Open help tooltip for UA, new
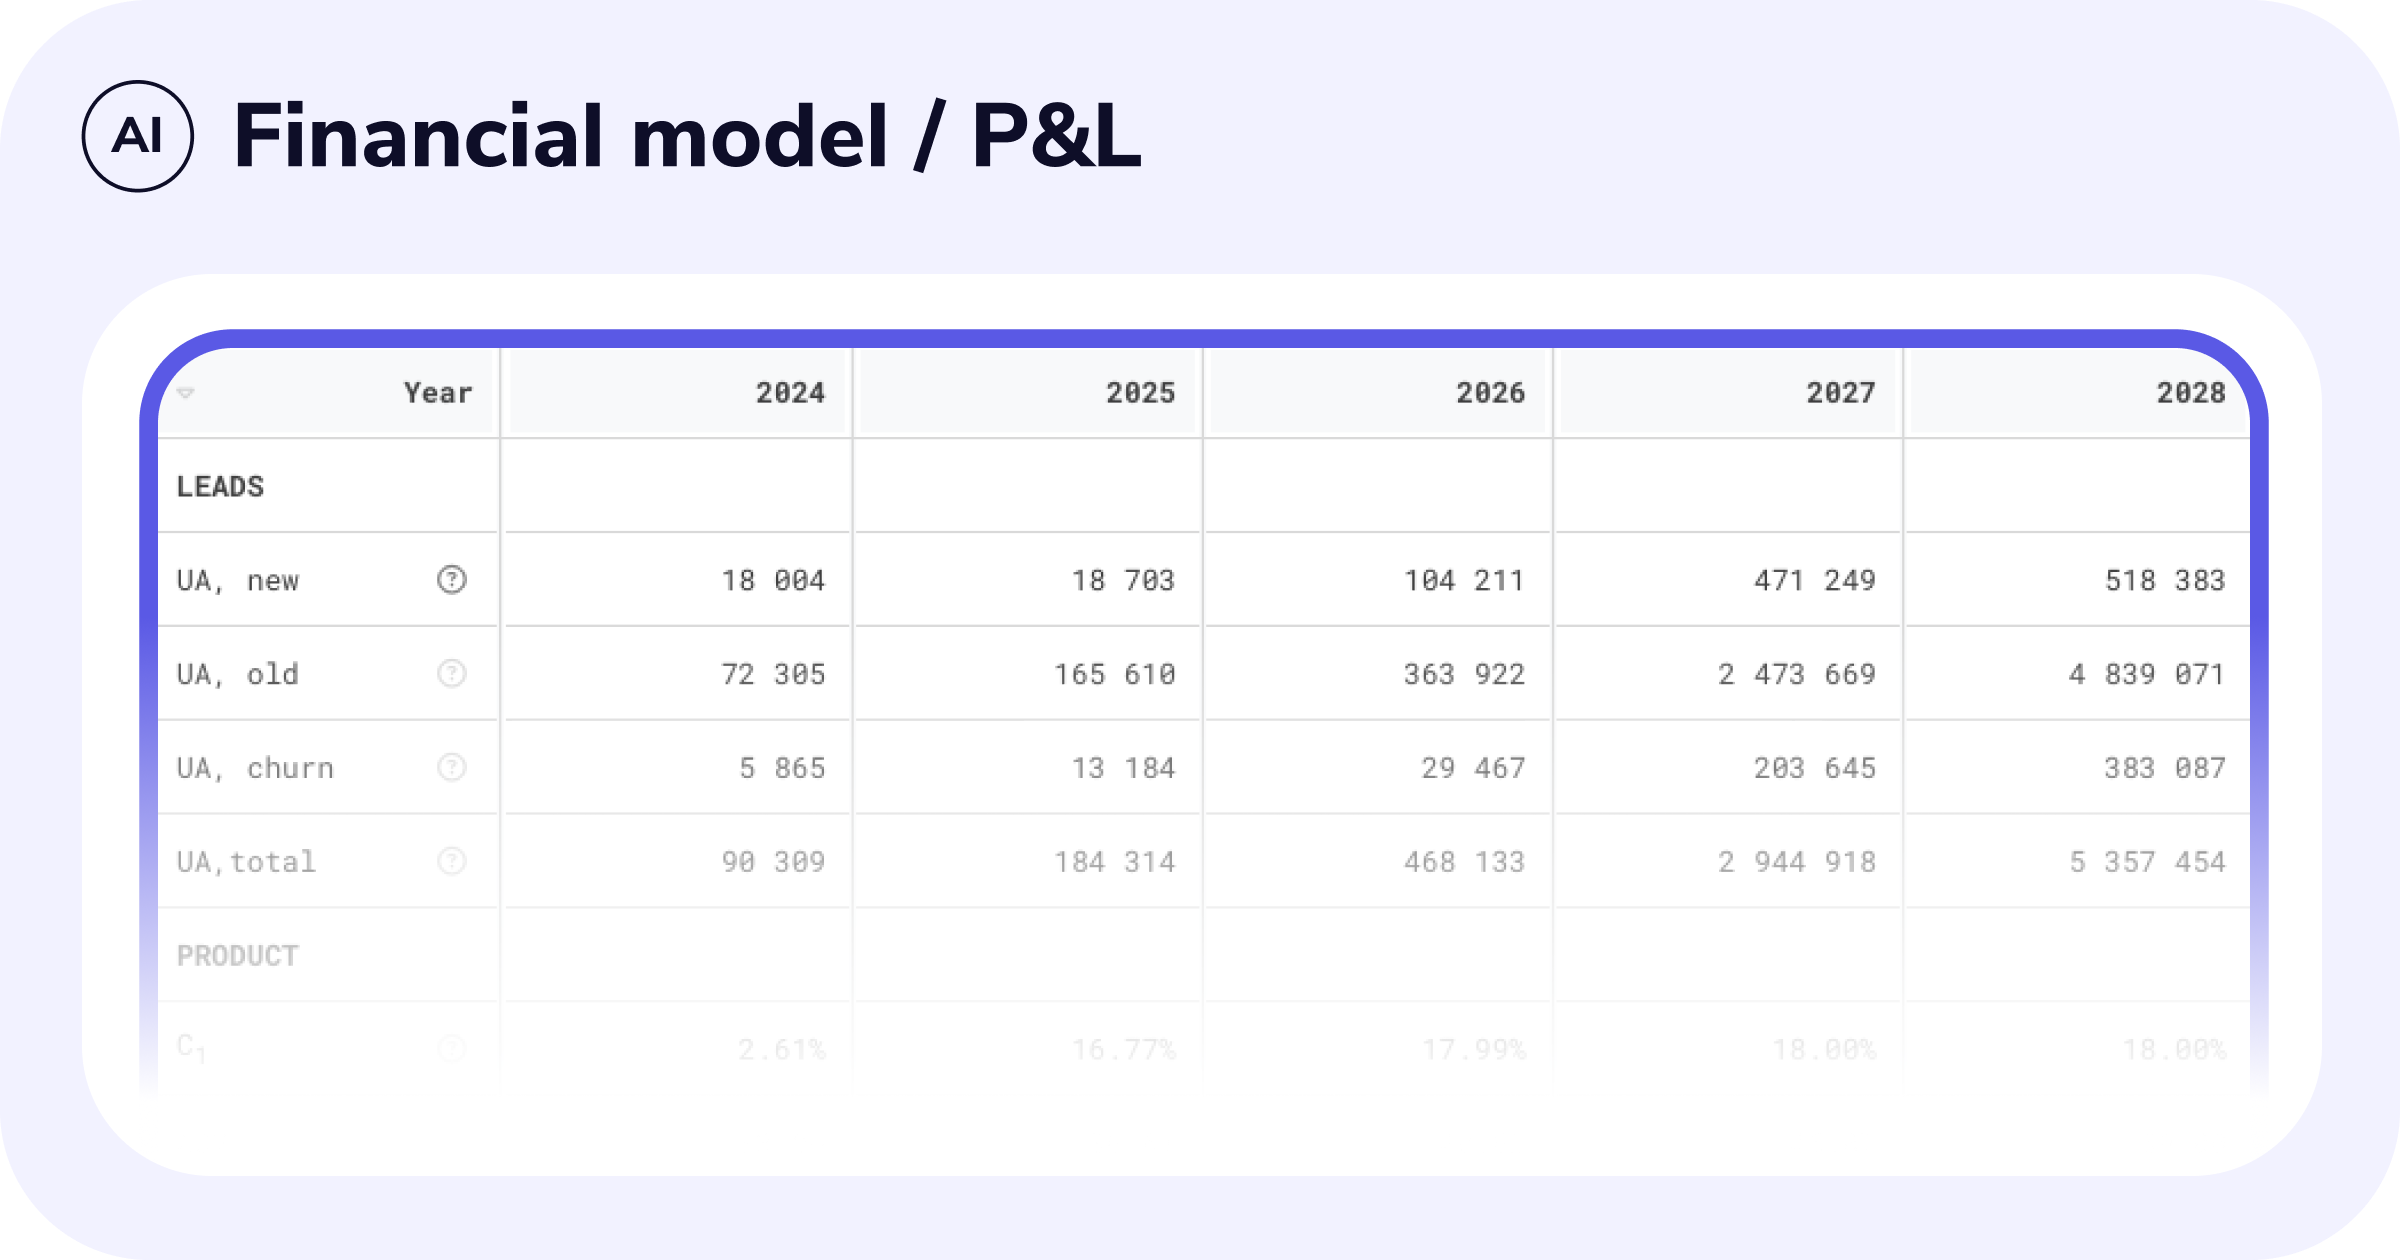The width and height of the screenshot is (2400, 1260). tap(452, 580)
